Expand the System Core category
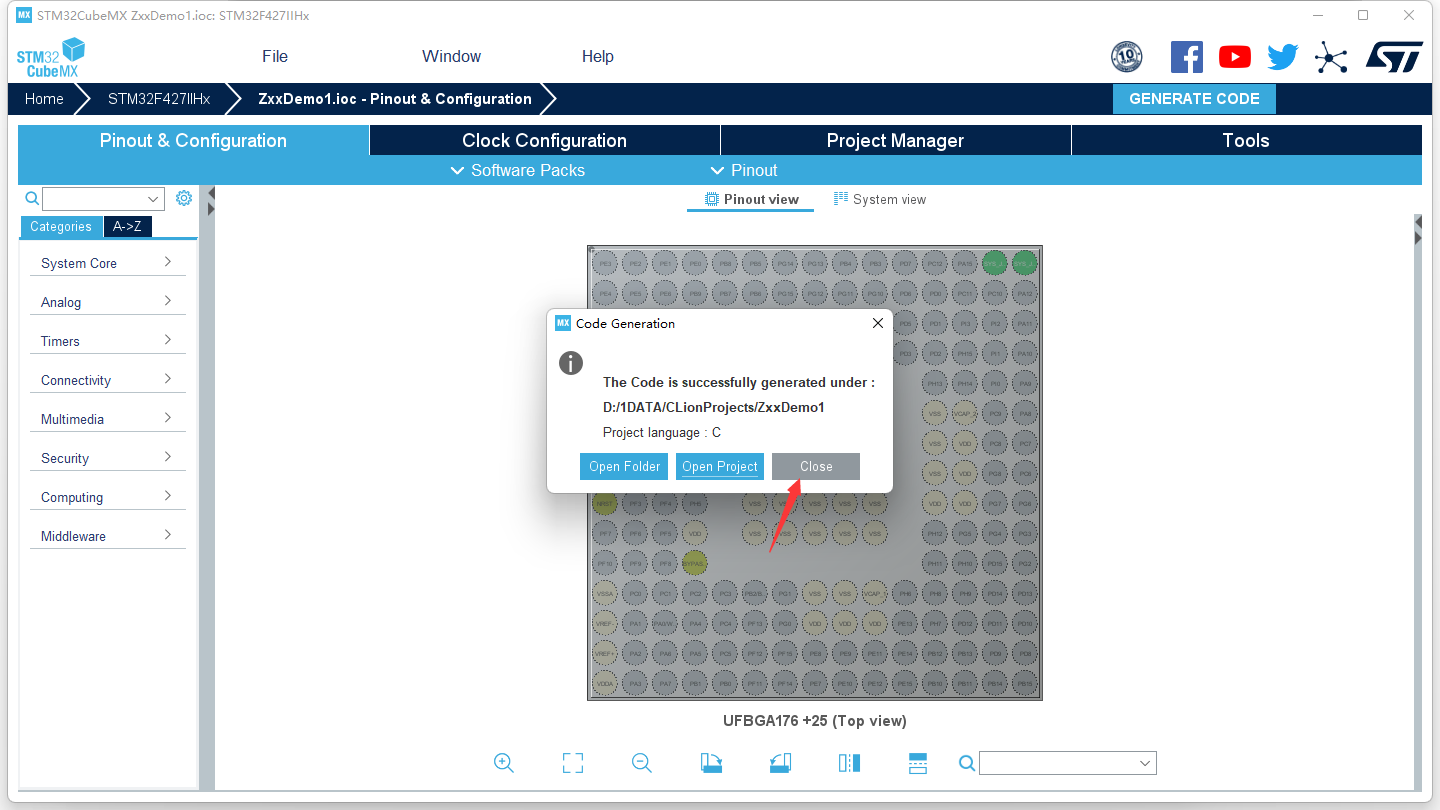 click(108, 263)
